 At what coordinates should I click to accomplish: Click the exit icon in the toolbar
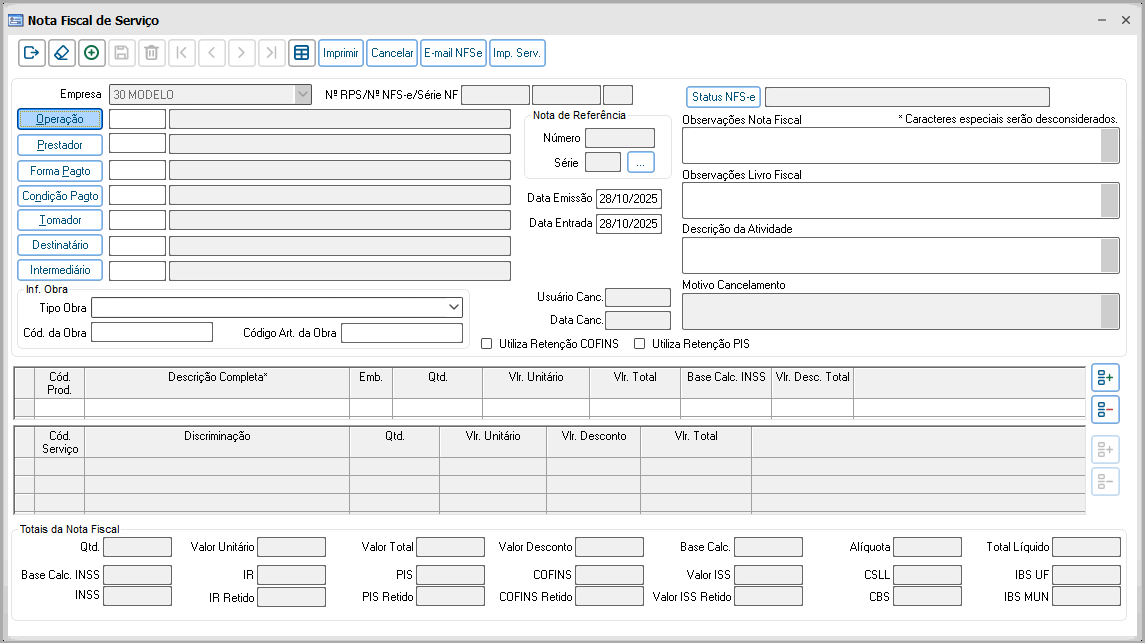[x=31, y=53]
